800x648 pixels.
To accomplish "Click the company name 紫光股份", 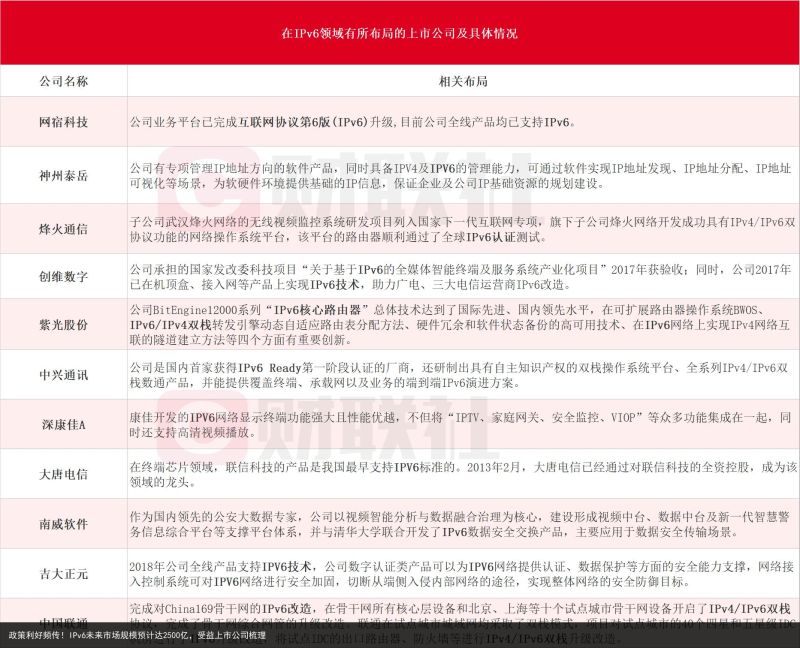I will coord(64,325).
